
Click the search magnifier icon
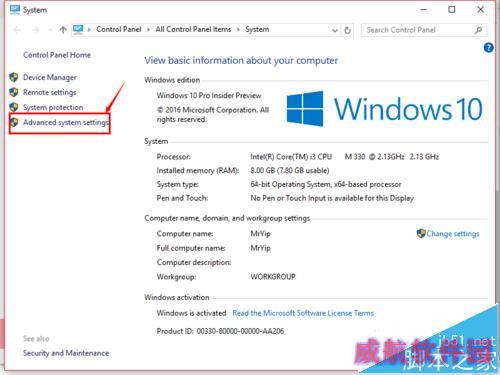[x=478, y=30]
